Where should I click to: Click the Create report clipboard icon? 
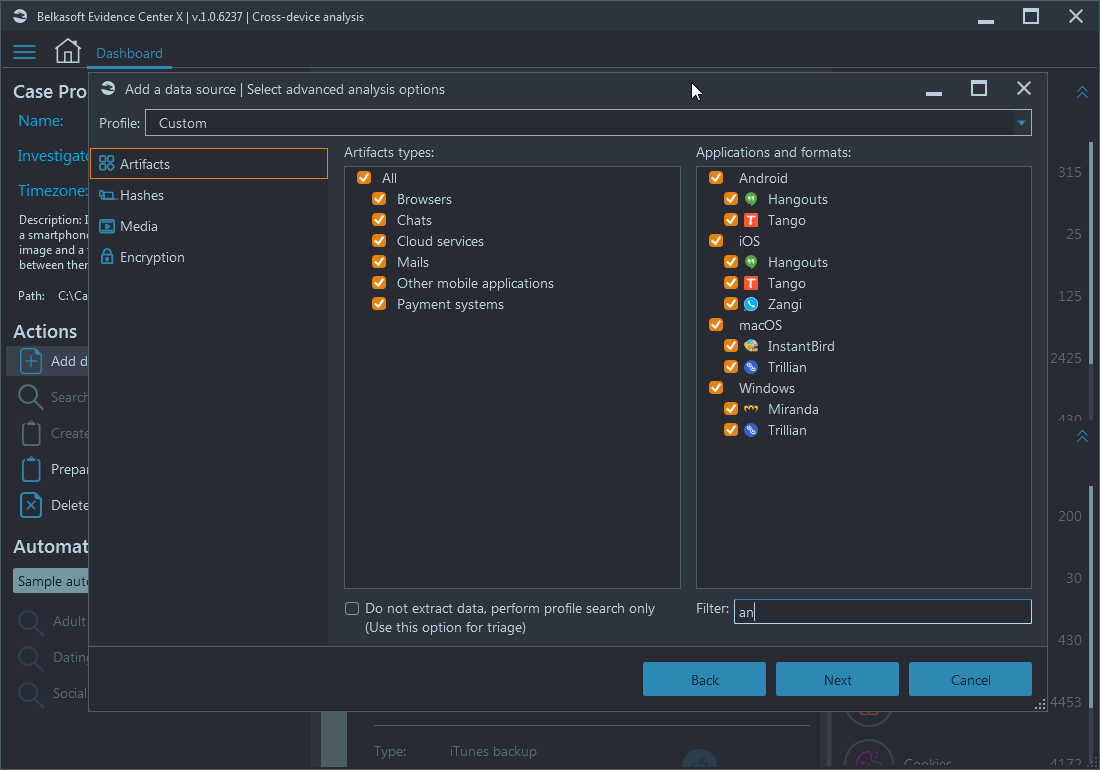pos(31,433)
